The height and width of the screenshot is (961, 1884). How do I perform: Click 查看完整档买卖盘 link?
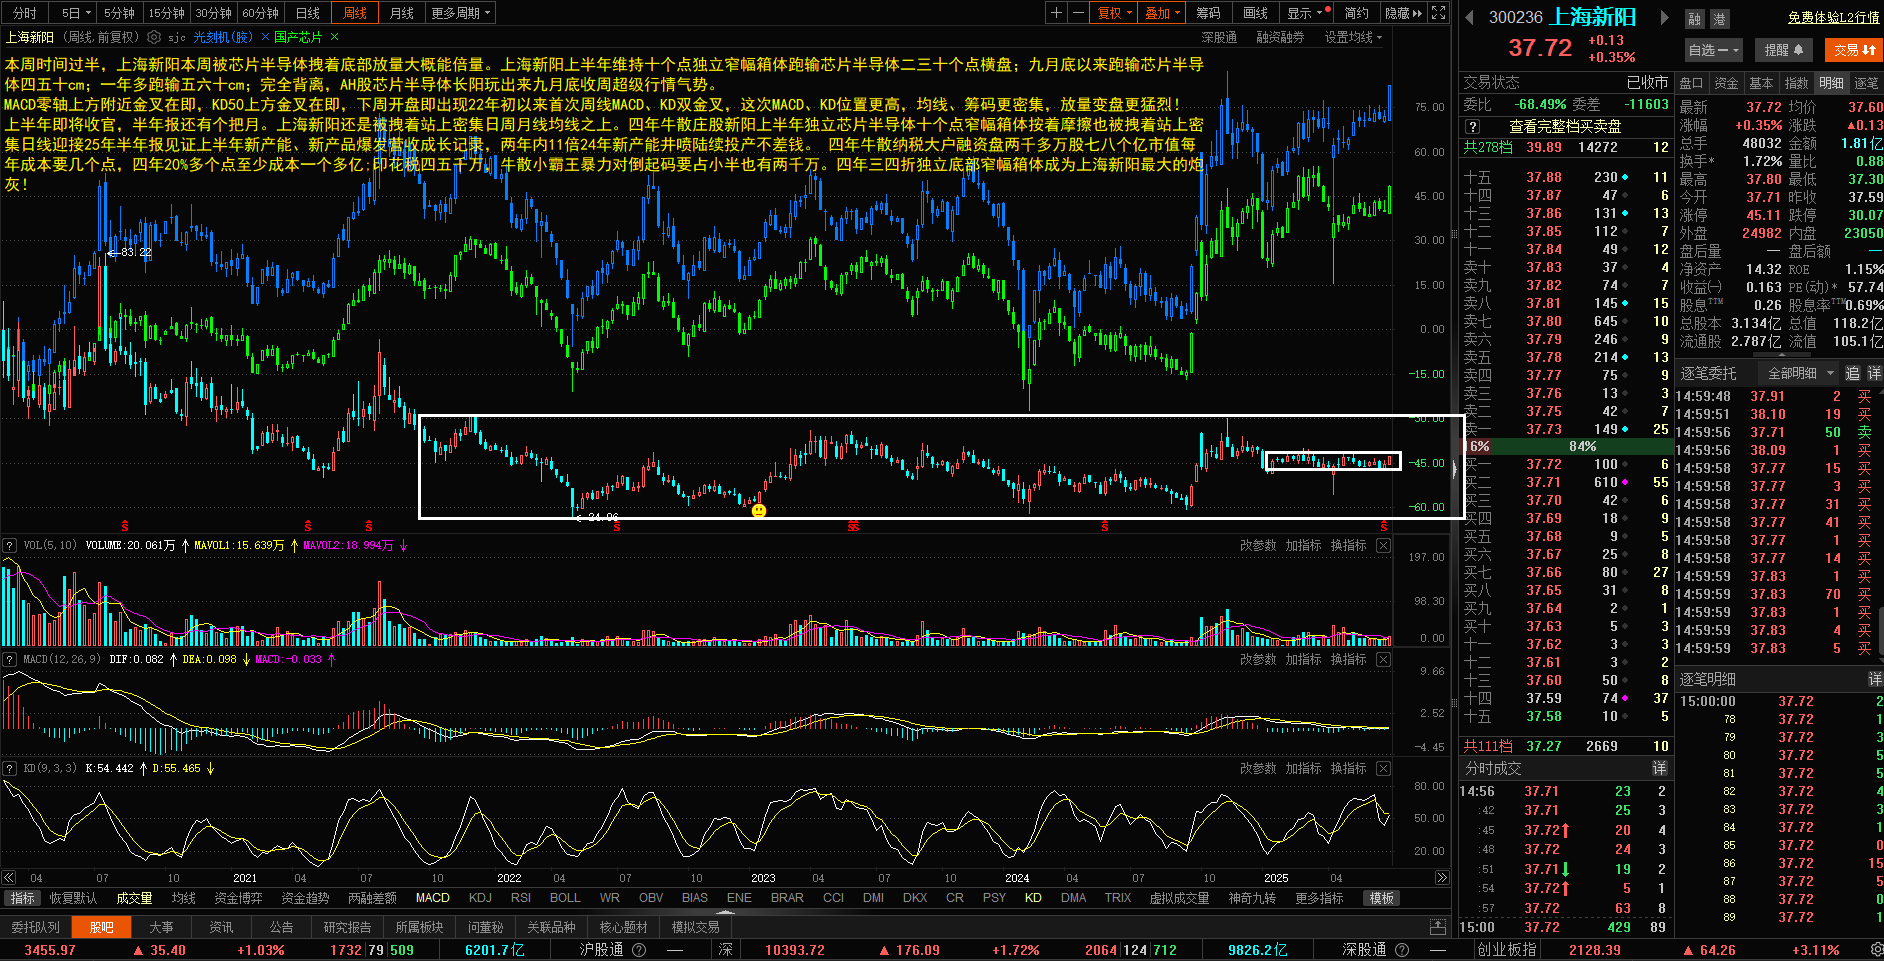[x=1565, y=127]
